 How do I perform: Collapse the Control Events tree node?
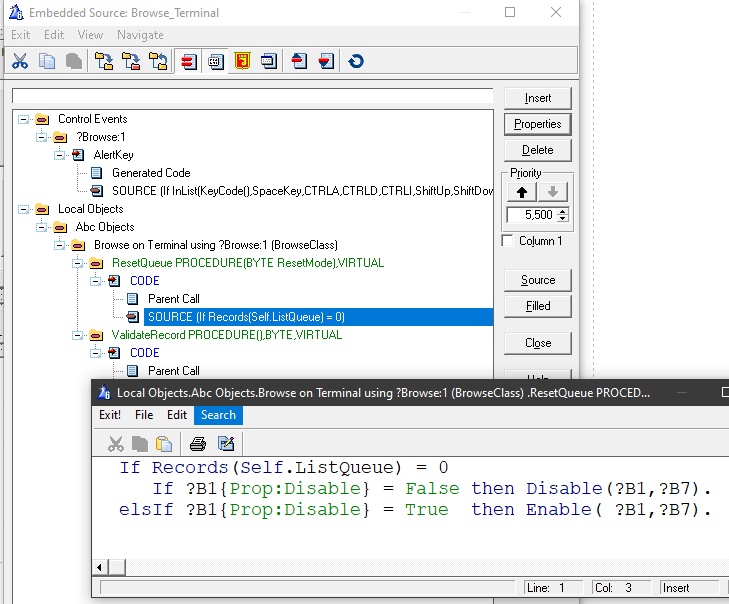click(x=23, y=119)
